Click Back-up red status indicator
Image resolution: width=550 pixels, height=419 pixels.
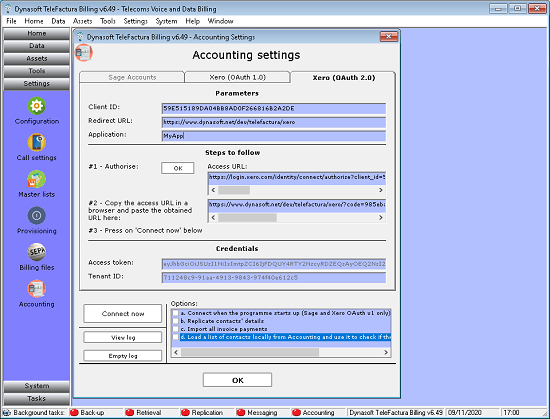(x=74, y=413)
